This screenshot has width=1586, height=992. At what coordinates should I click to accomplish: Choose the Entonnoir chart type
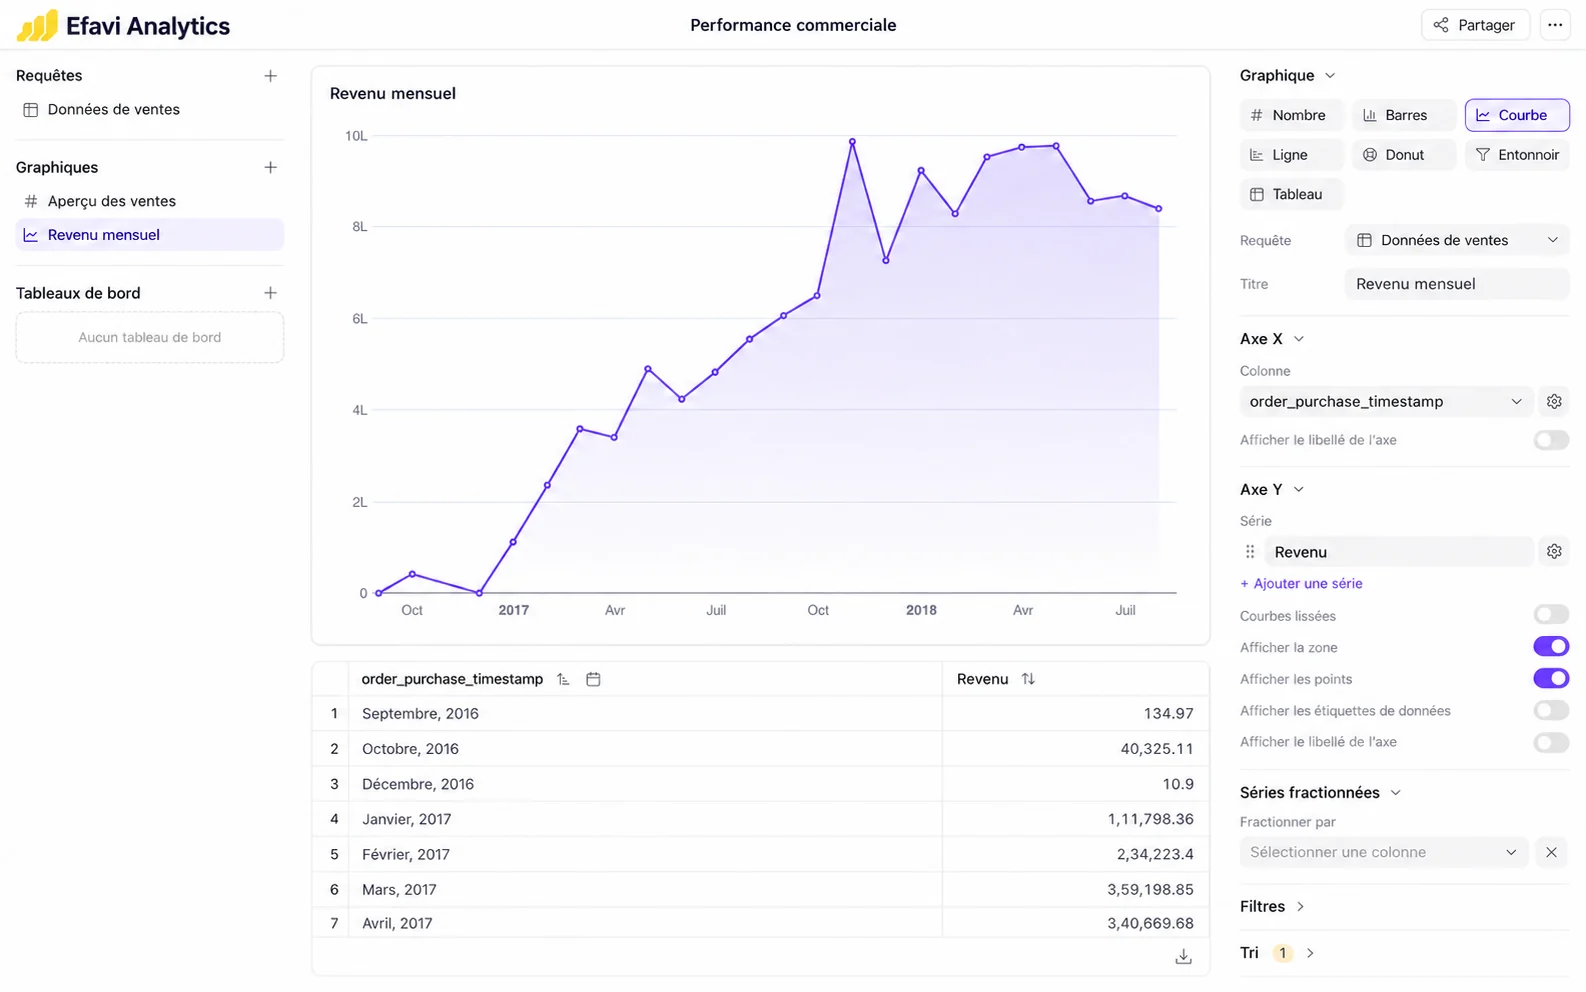(x=1517, y=155)
